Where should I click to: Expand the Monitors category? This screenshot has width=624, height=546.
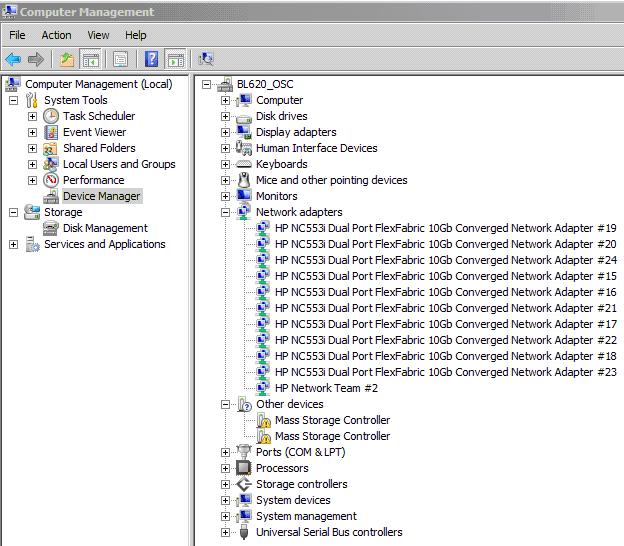click(x=225, y=196)
